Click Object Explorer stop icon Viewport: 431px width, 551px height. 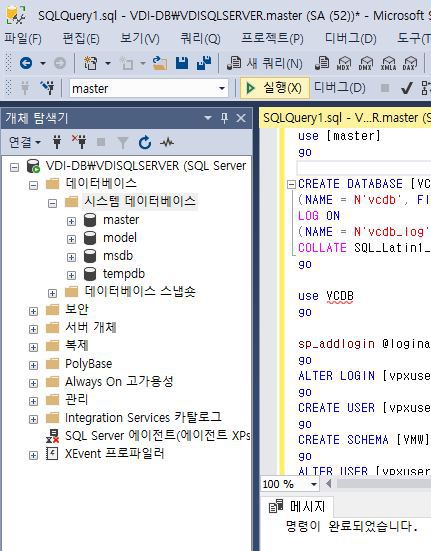point(101,142)
